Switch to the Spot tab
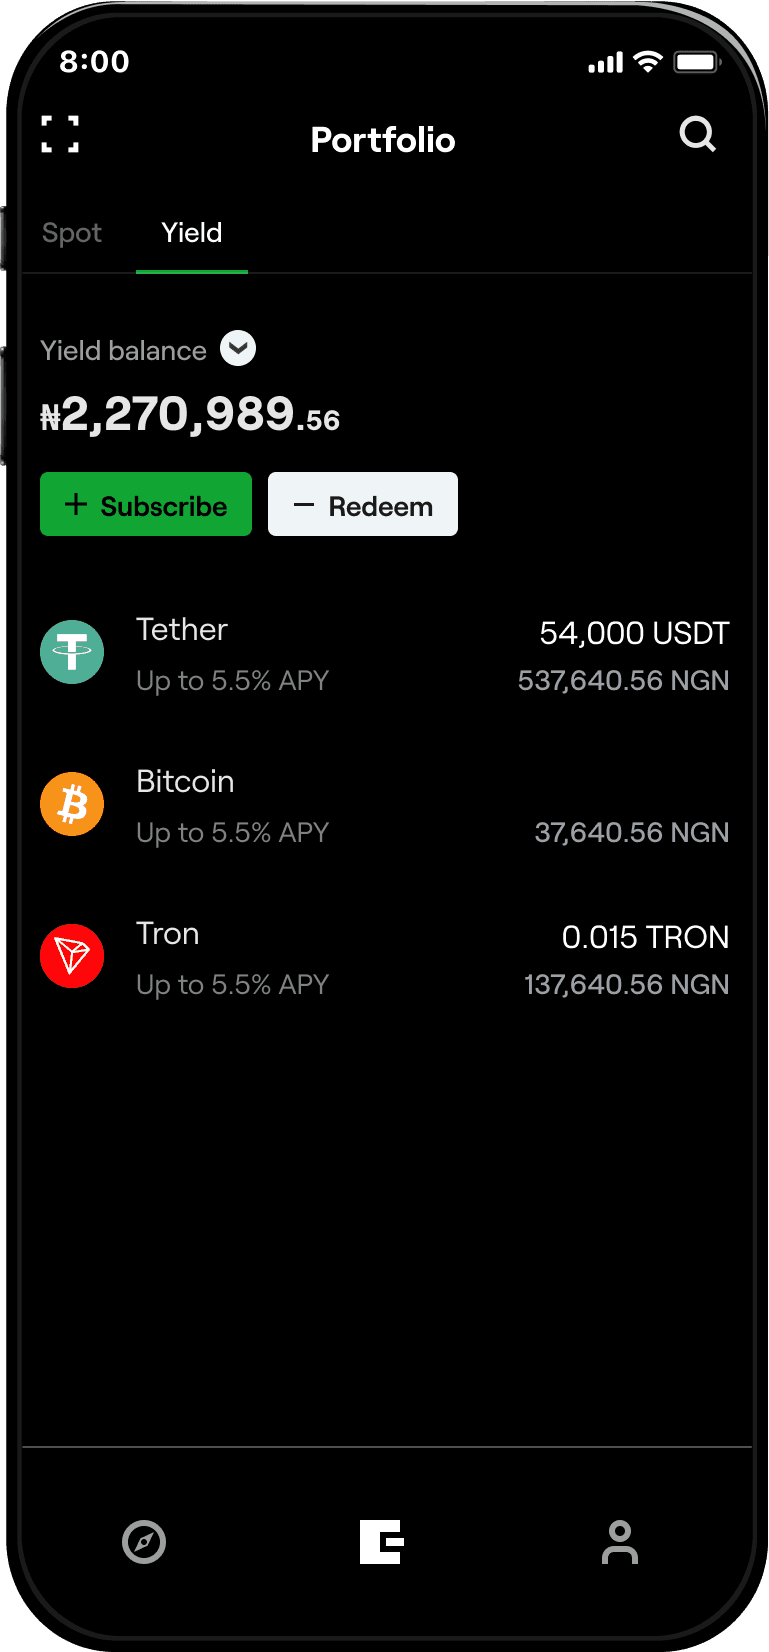769x1652 pixels. [72, 233]
